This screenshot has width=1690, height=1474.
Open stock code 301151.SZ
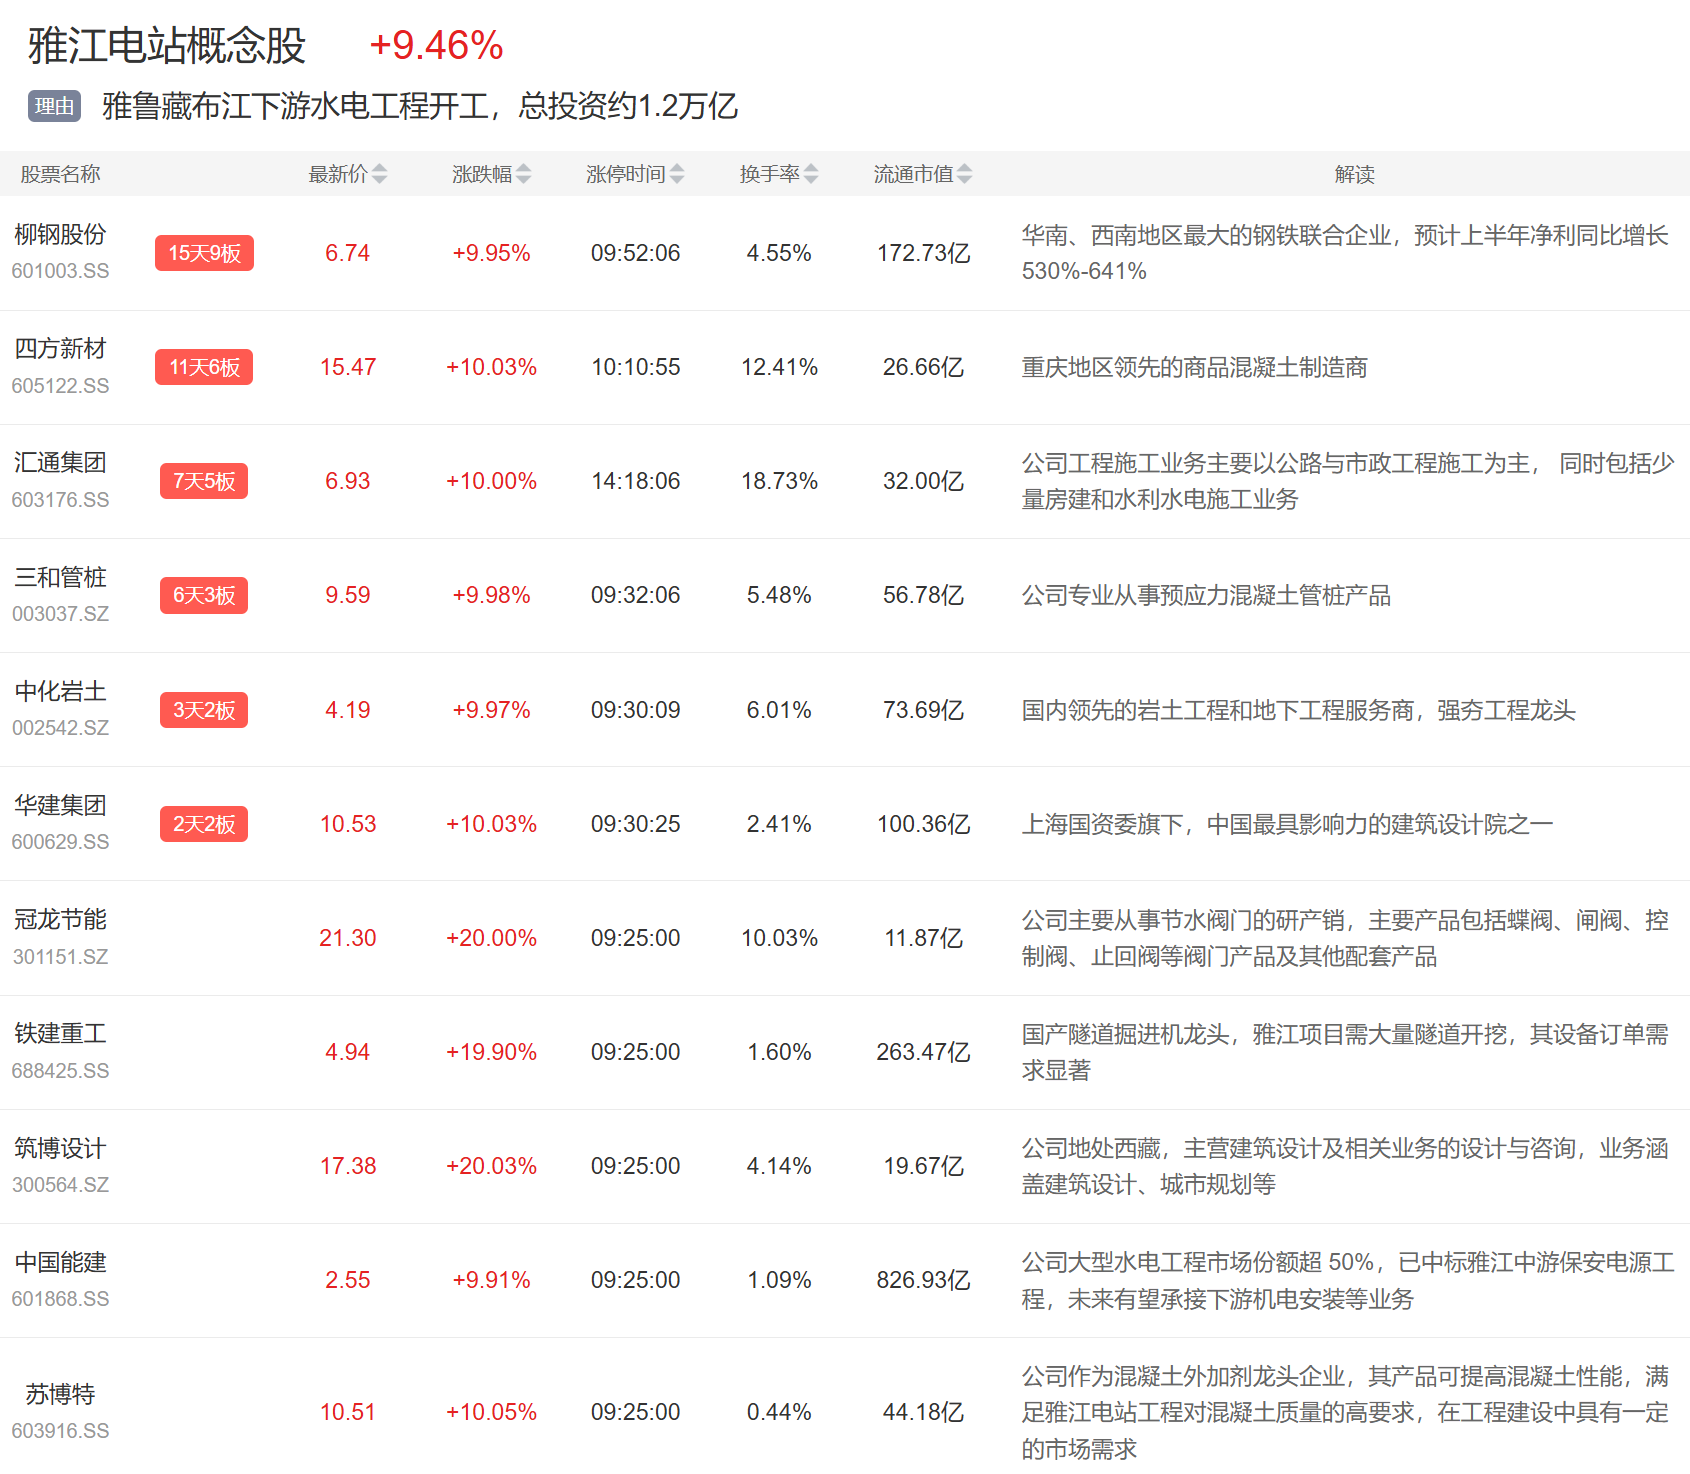60,957
